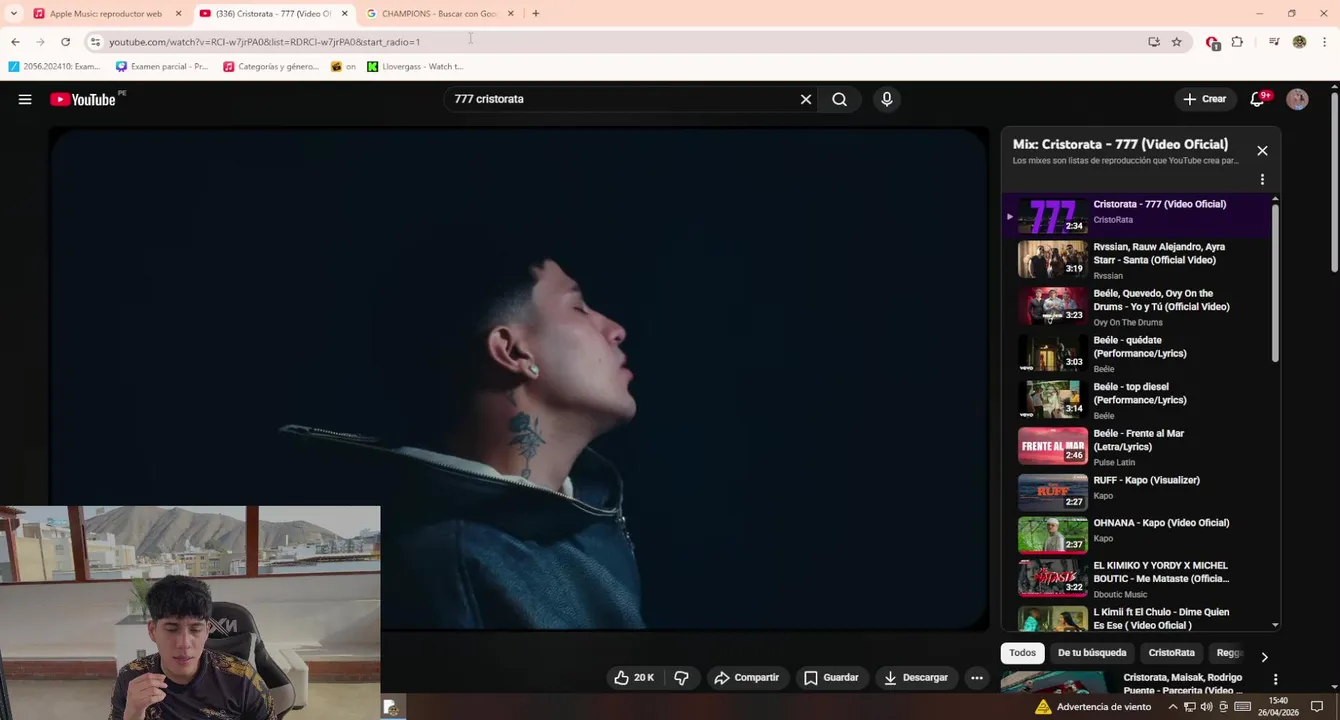The width and height of the screenshot is (1340, 720).
Task: Click the Crear button
Action: coord(1205,99)
